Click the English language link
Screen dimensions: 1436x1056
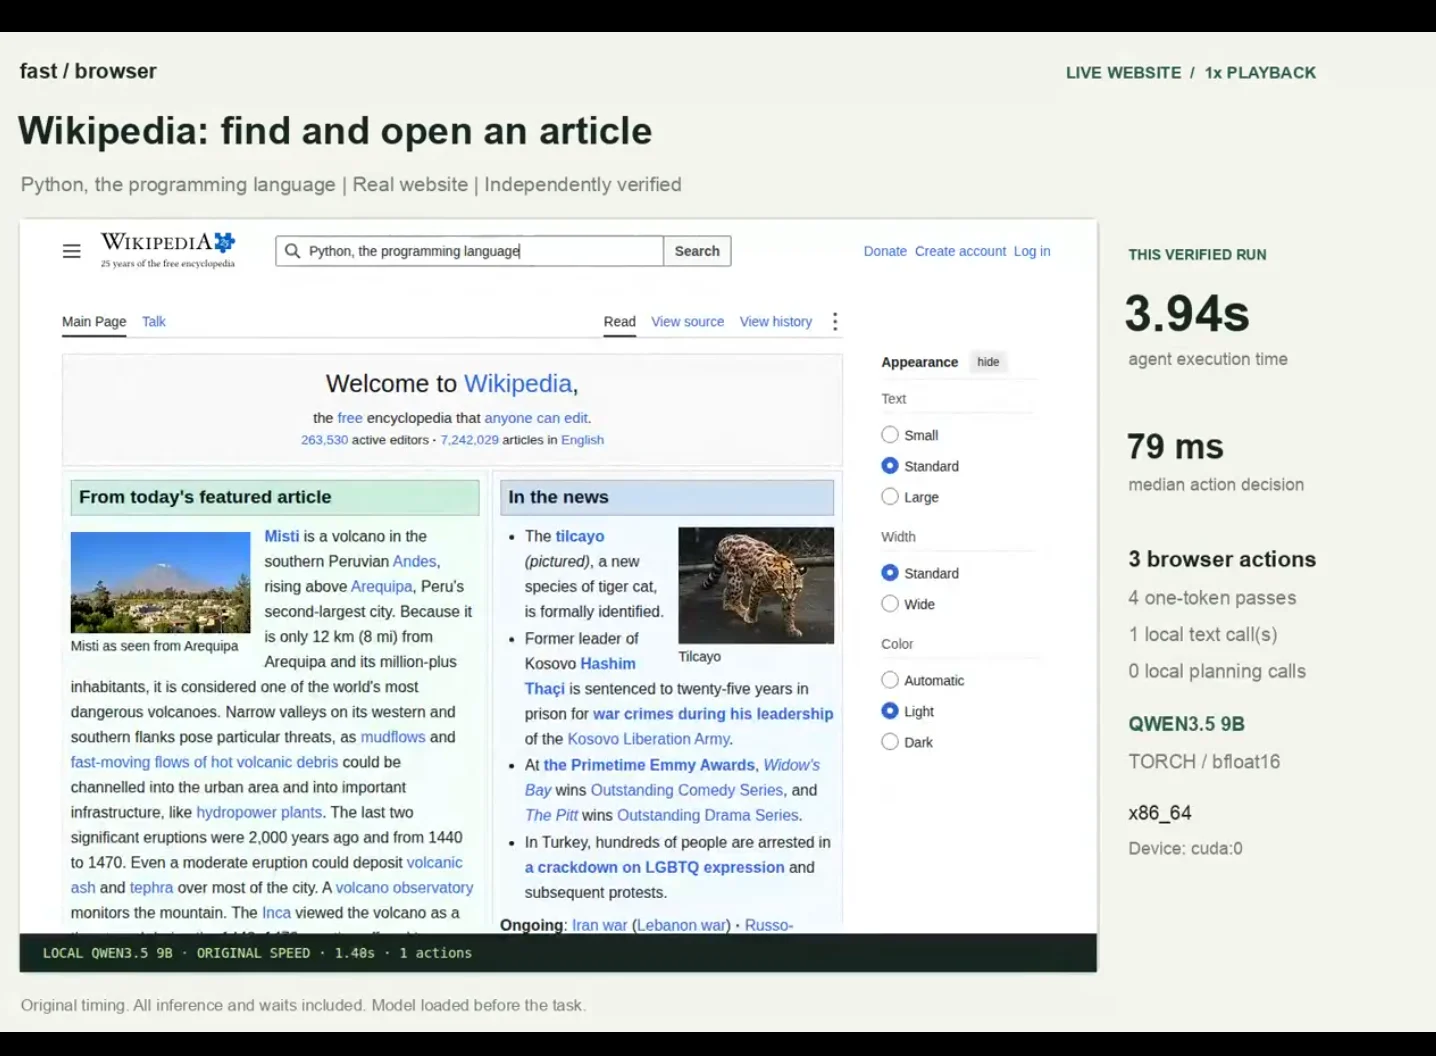(x=582, y=440)
